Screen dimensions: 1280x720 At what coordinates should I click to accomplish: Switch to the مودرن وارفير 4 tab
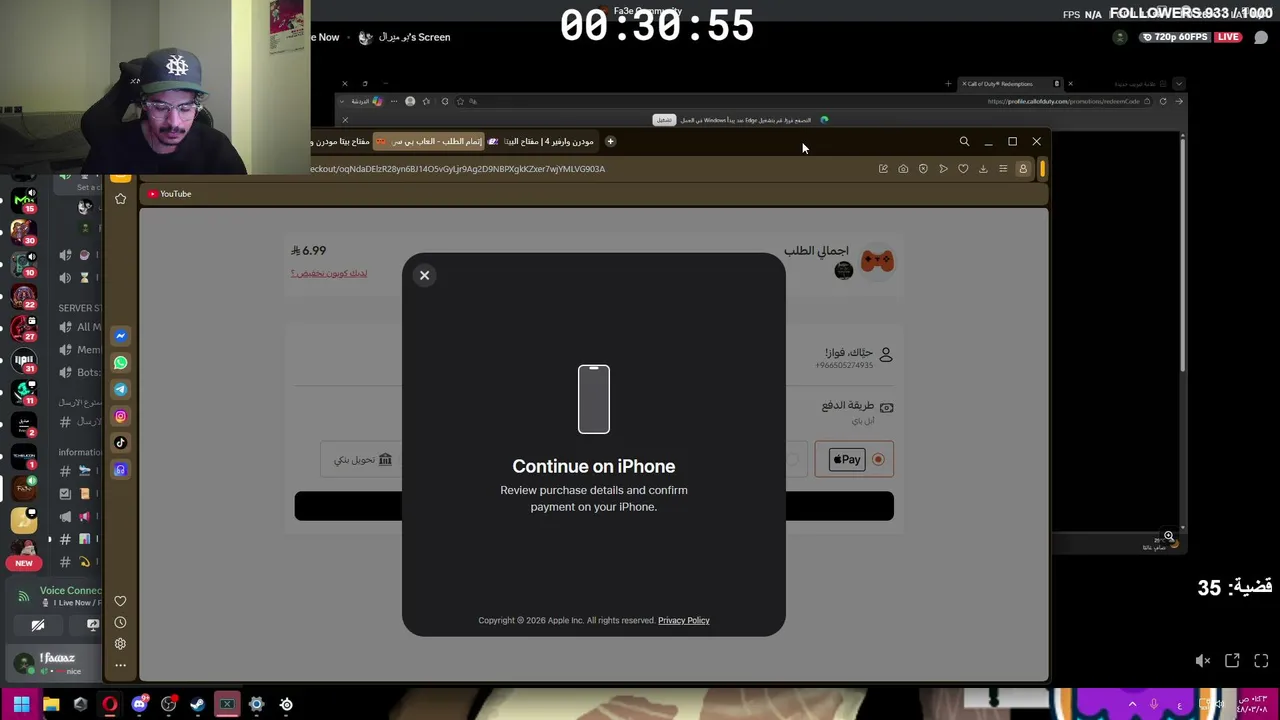pos(540,141)
